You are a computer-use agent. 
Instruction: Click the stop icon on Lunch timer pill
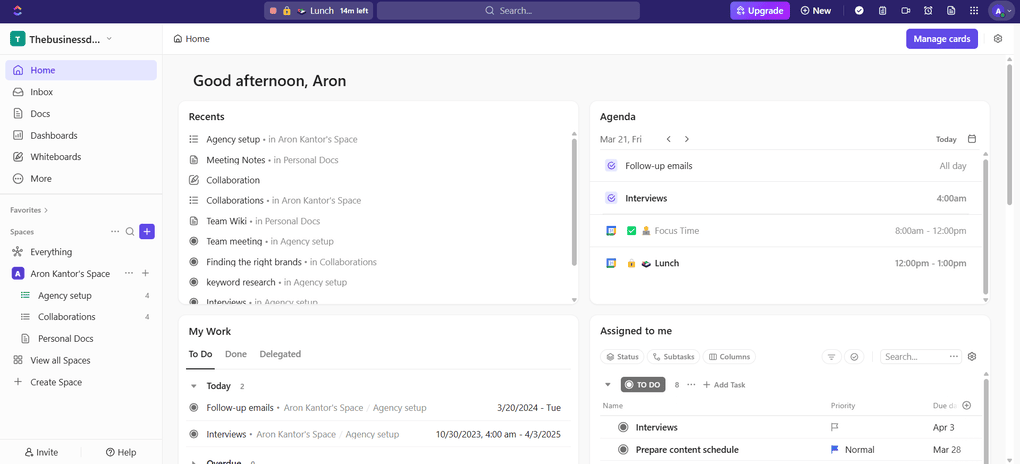pos(273,11)
